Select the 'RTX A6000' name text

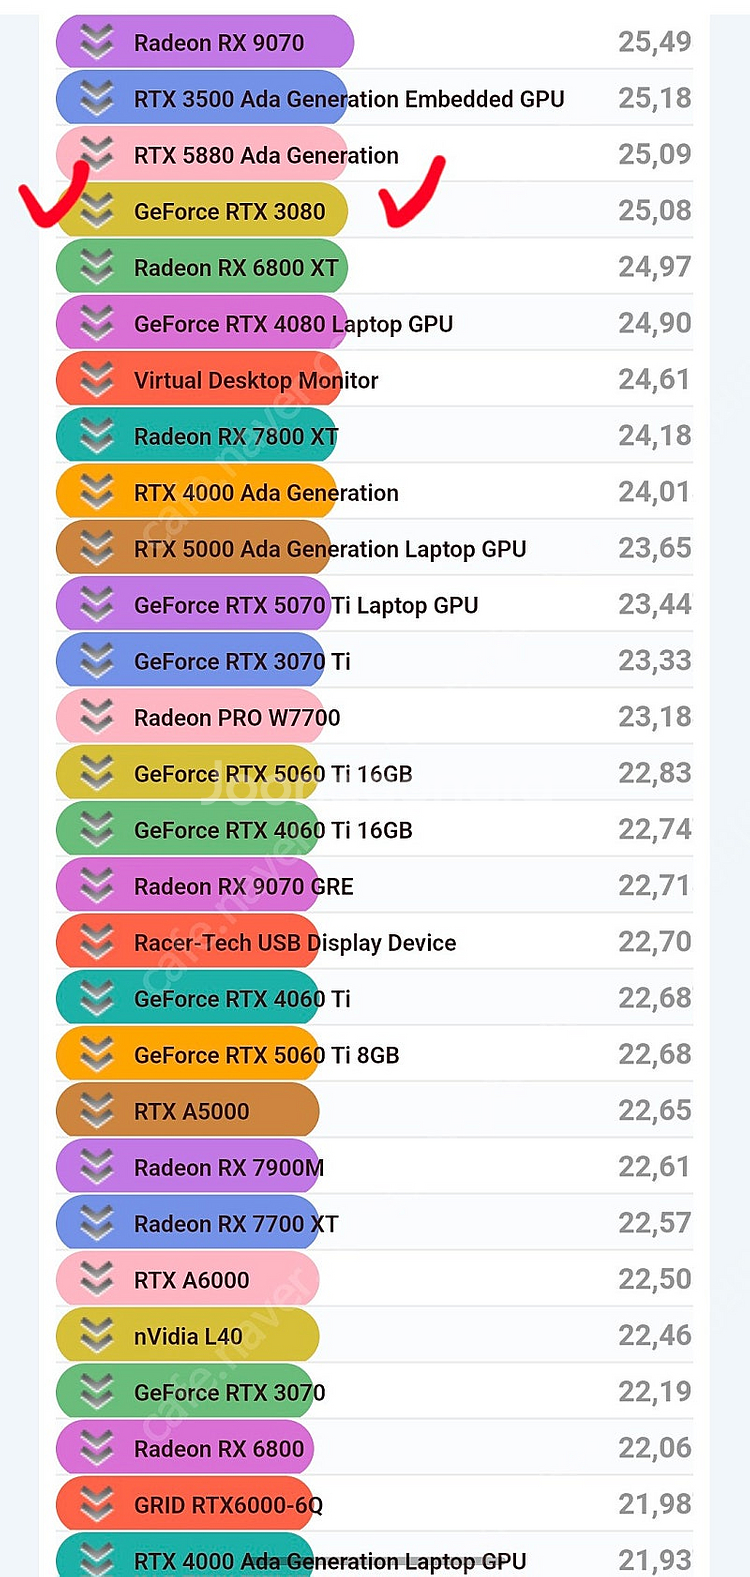pos(192,1281)
